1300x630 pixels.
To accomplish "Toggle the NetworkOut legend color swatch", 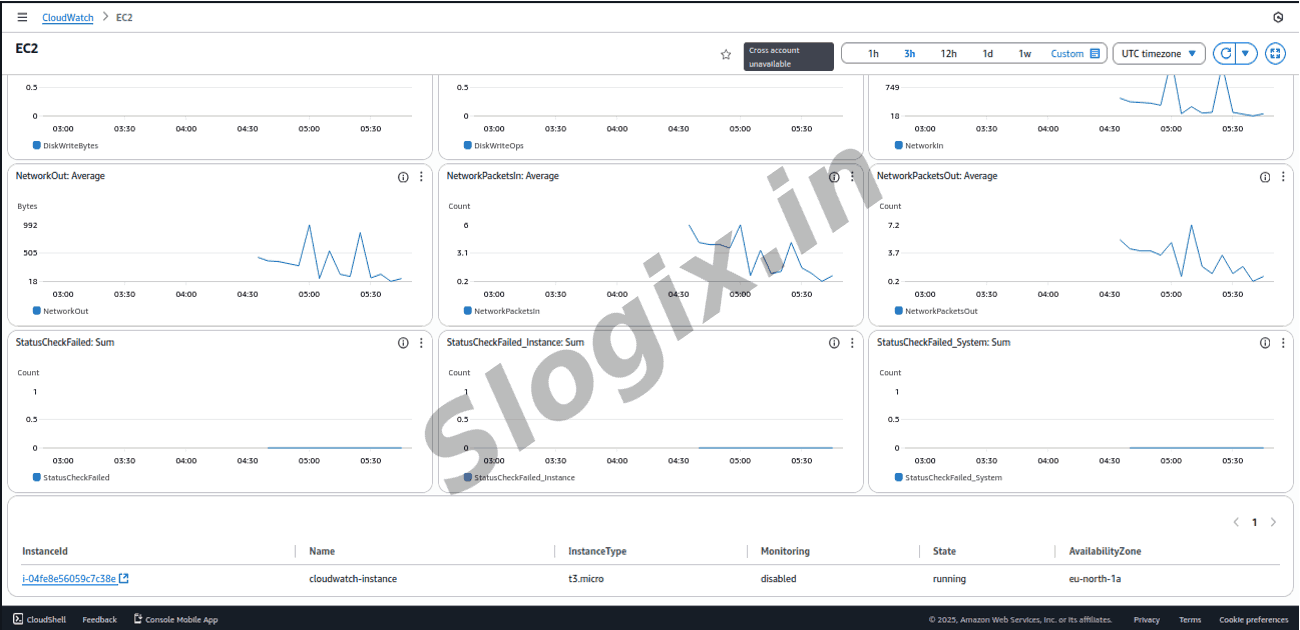I will tap(37, 311).
